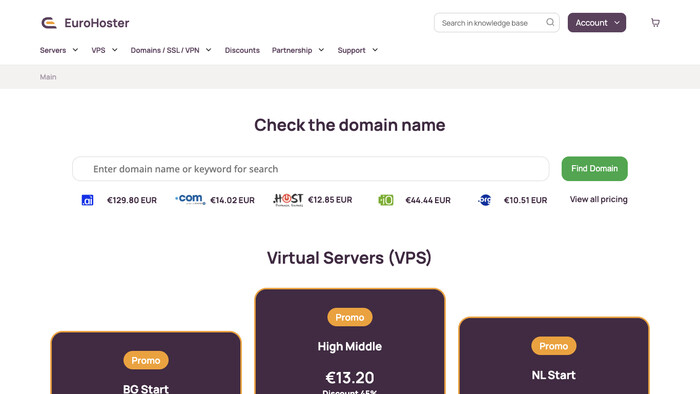Expand the Support menu chevron

375,50
